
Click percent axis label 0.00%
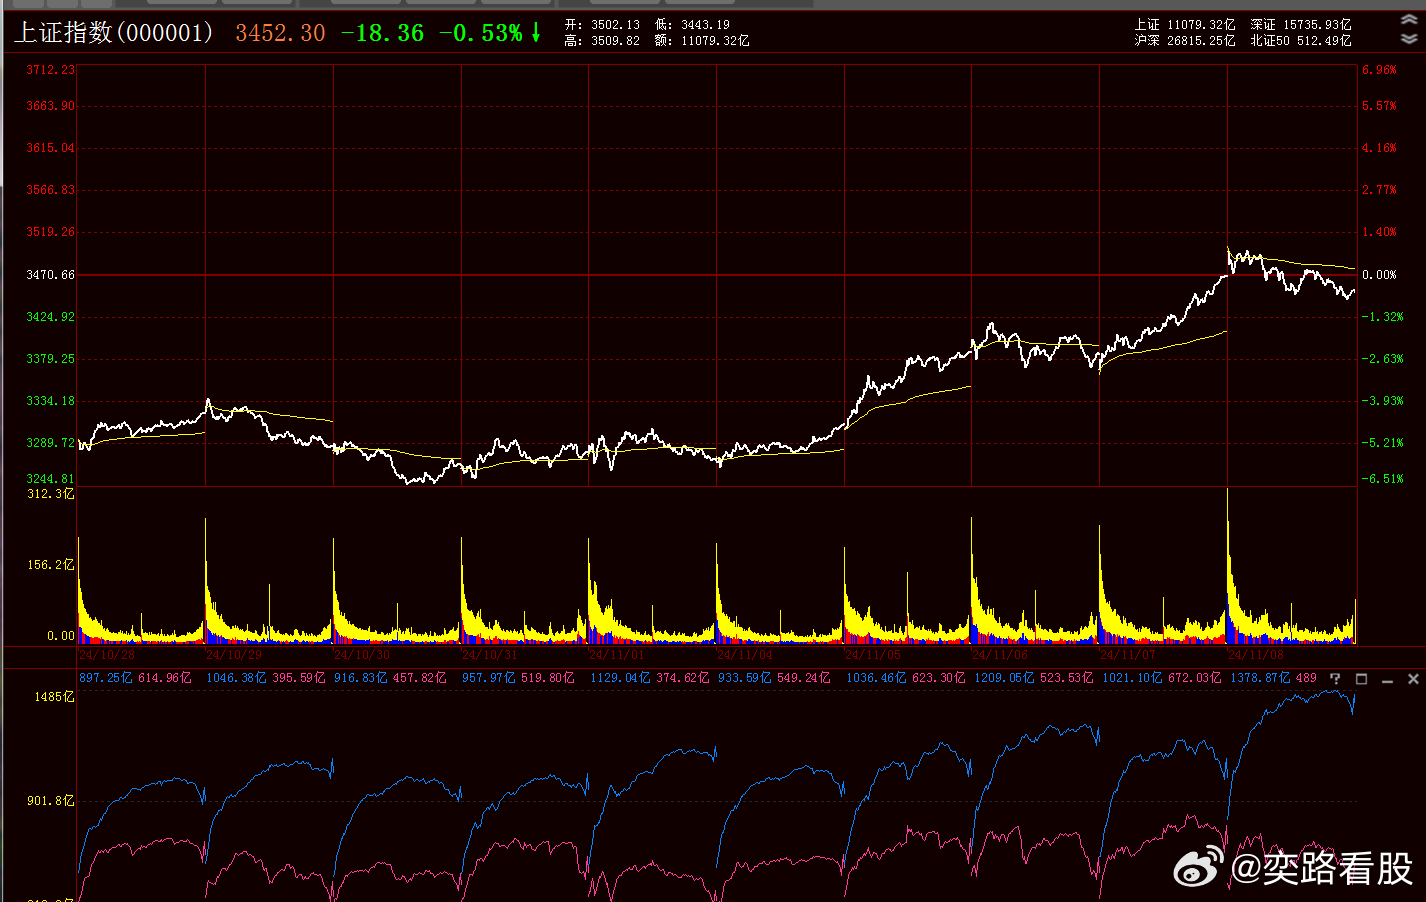point(1379,275)
